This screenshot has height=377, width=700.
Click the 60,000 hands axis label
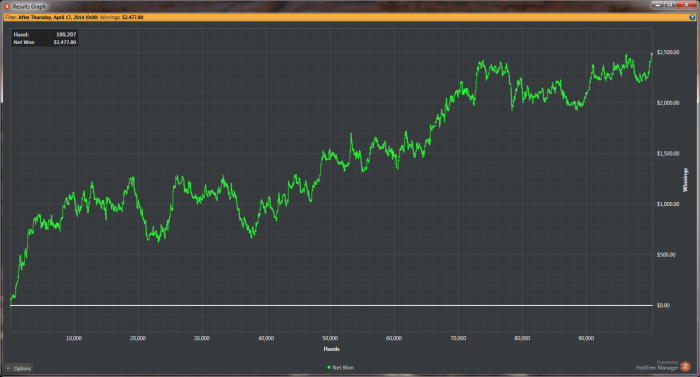(x=394, y=338)
